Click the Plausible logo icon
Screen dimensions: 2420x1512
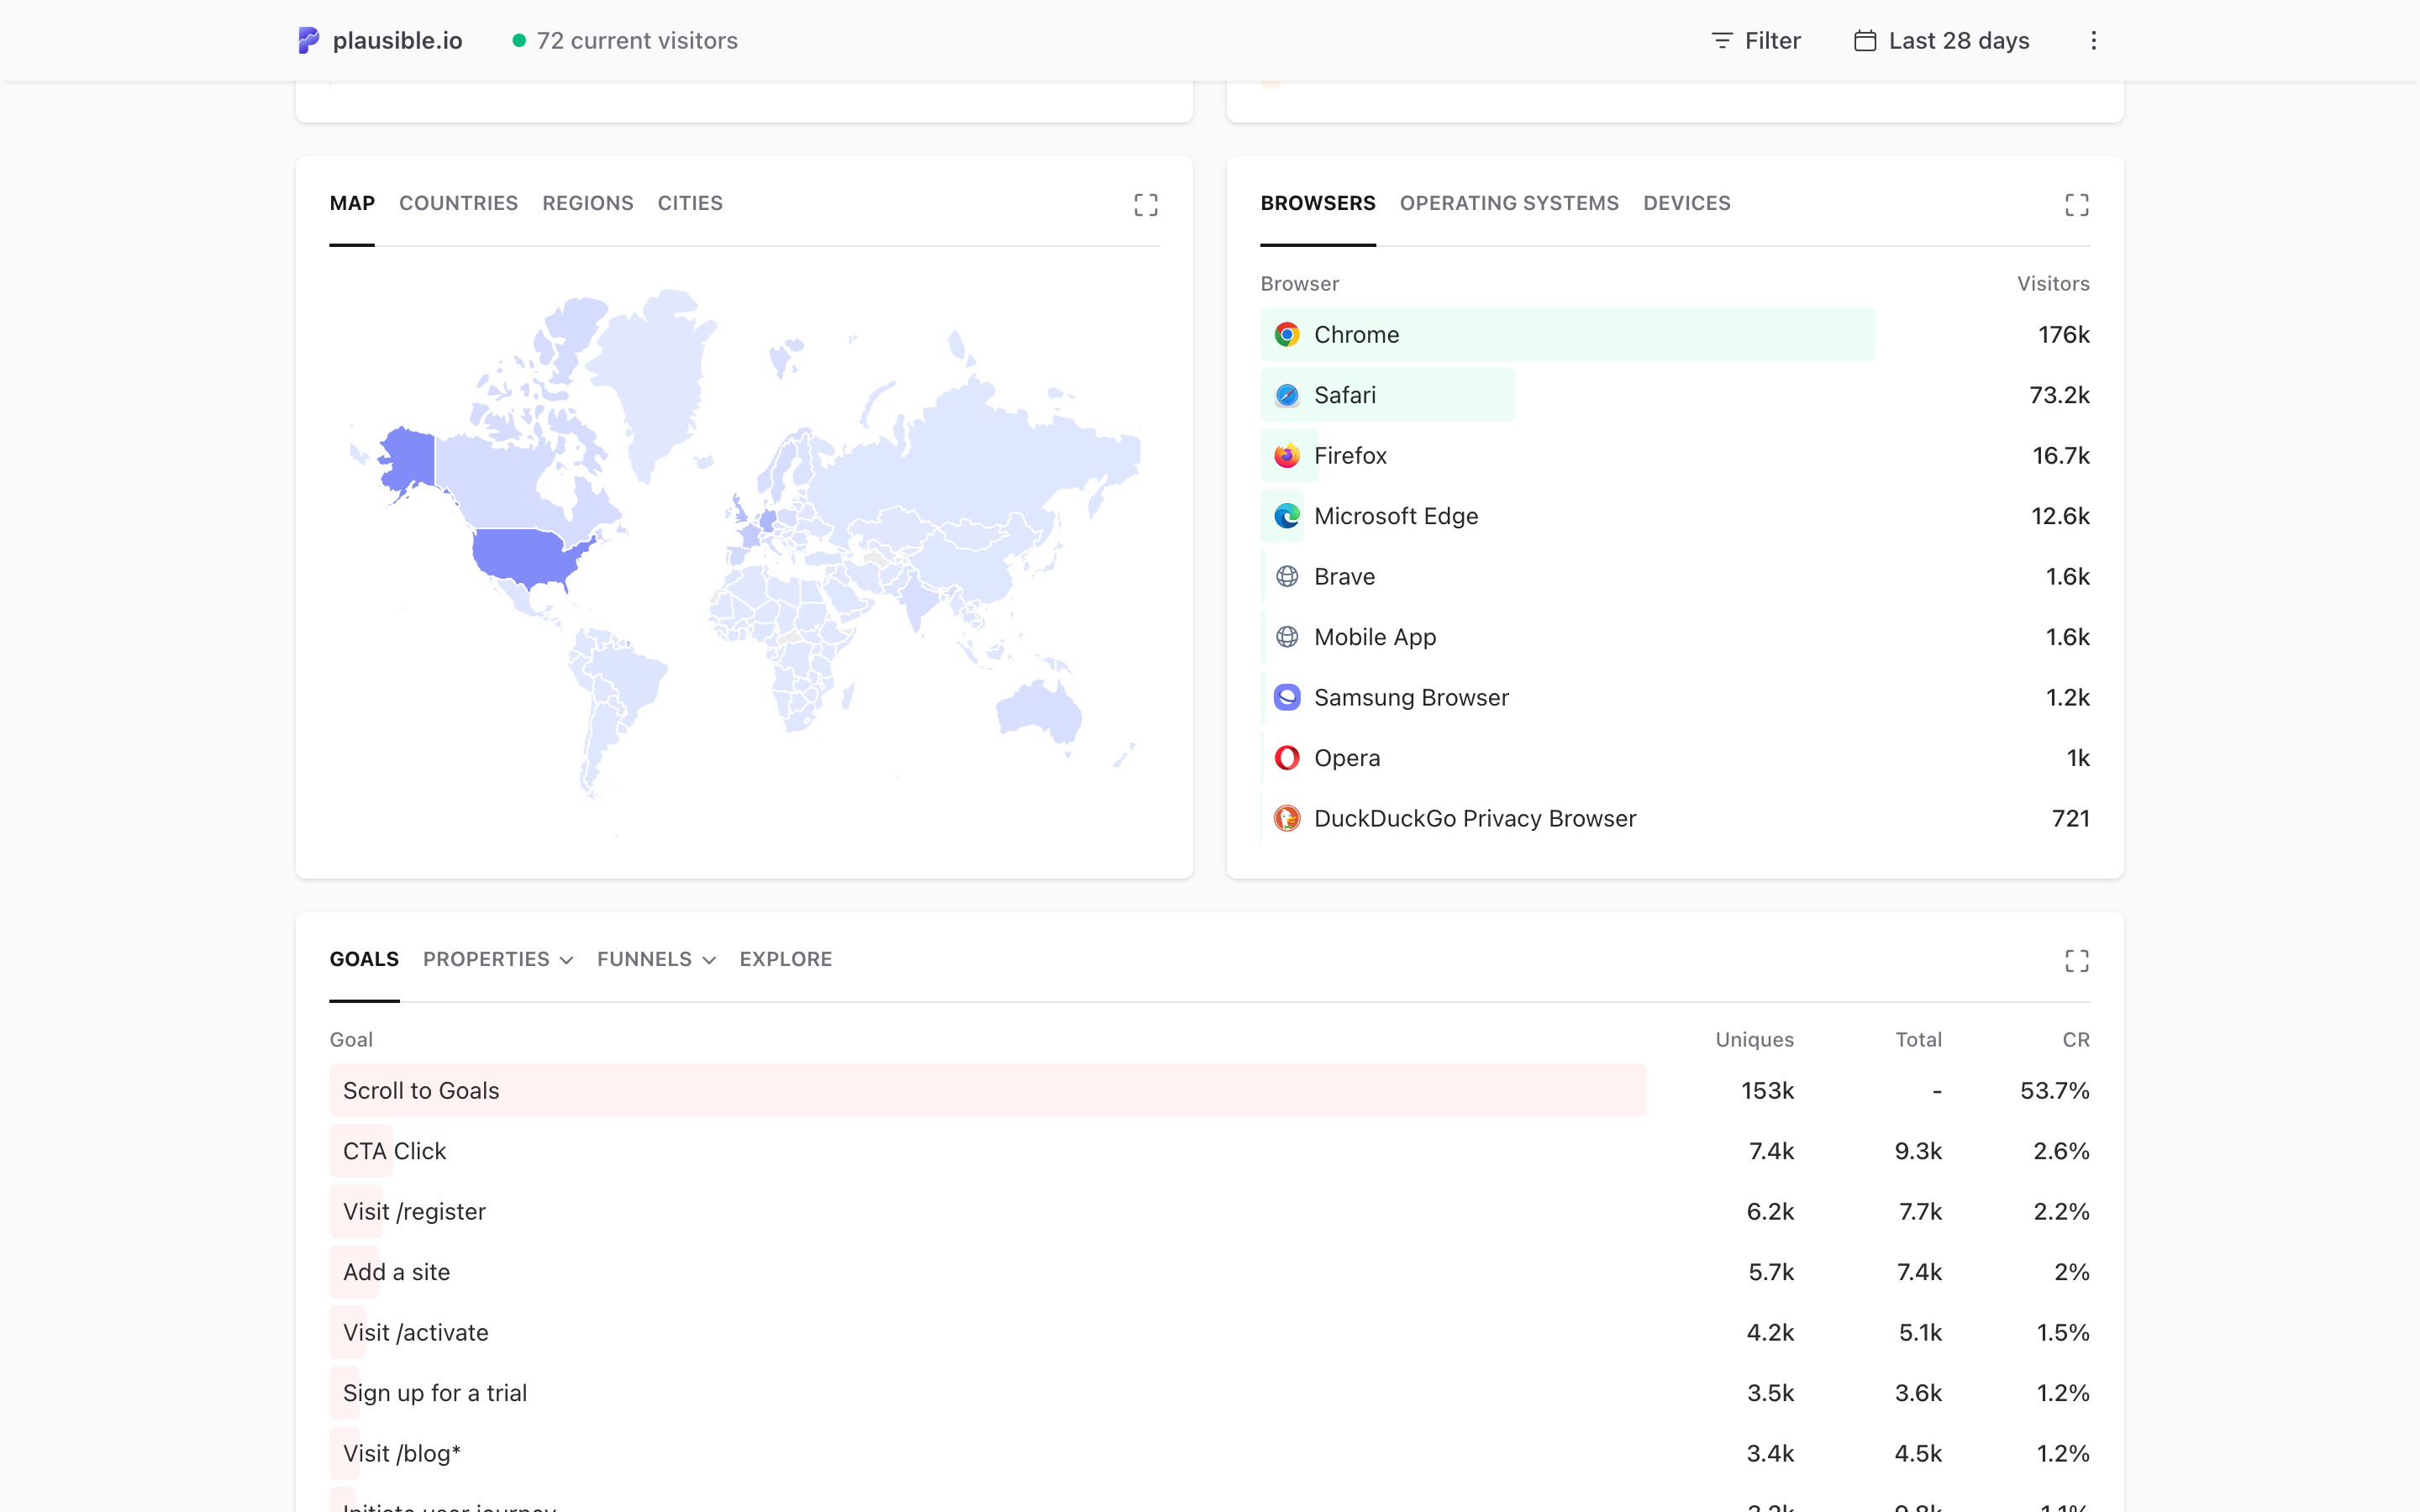coord(308,40)
